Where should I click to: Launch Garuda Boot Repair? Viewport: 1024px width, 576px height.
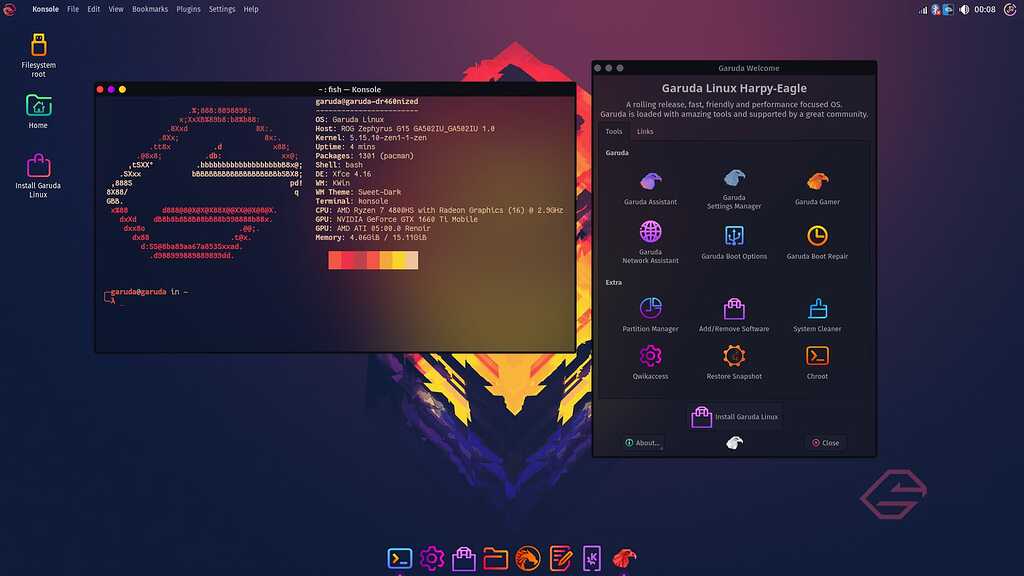816,236
